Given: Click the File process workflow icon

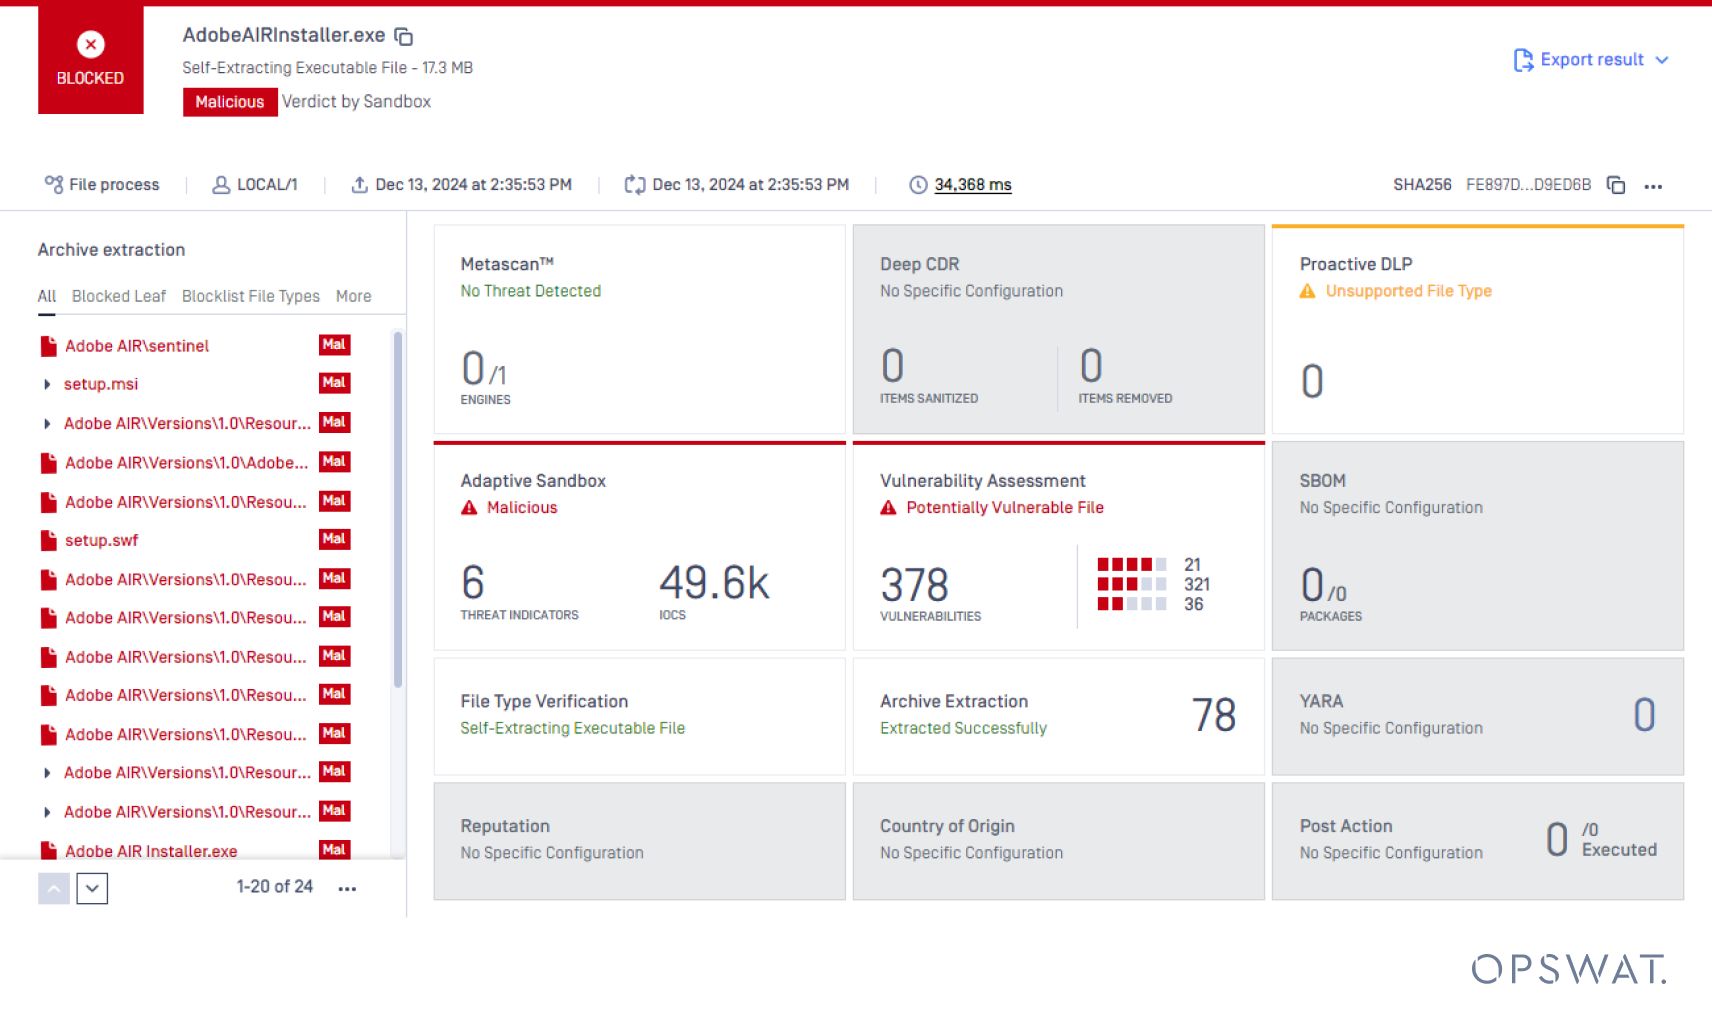Looking at the screenshot, I should click(53, 184).
